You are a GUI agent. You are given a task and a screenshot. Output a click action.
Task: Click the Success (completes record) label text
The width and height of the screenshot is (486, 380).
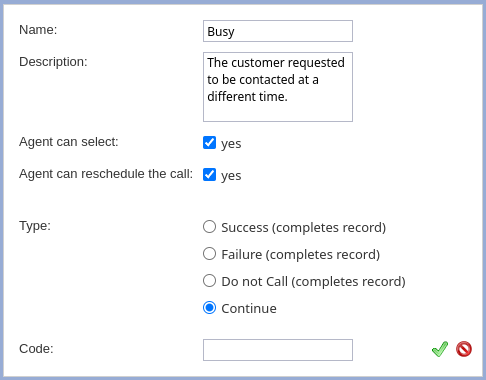pyautogui.click(x=304, y=228)
